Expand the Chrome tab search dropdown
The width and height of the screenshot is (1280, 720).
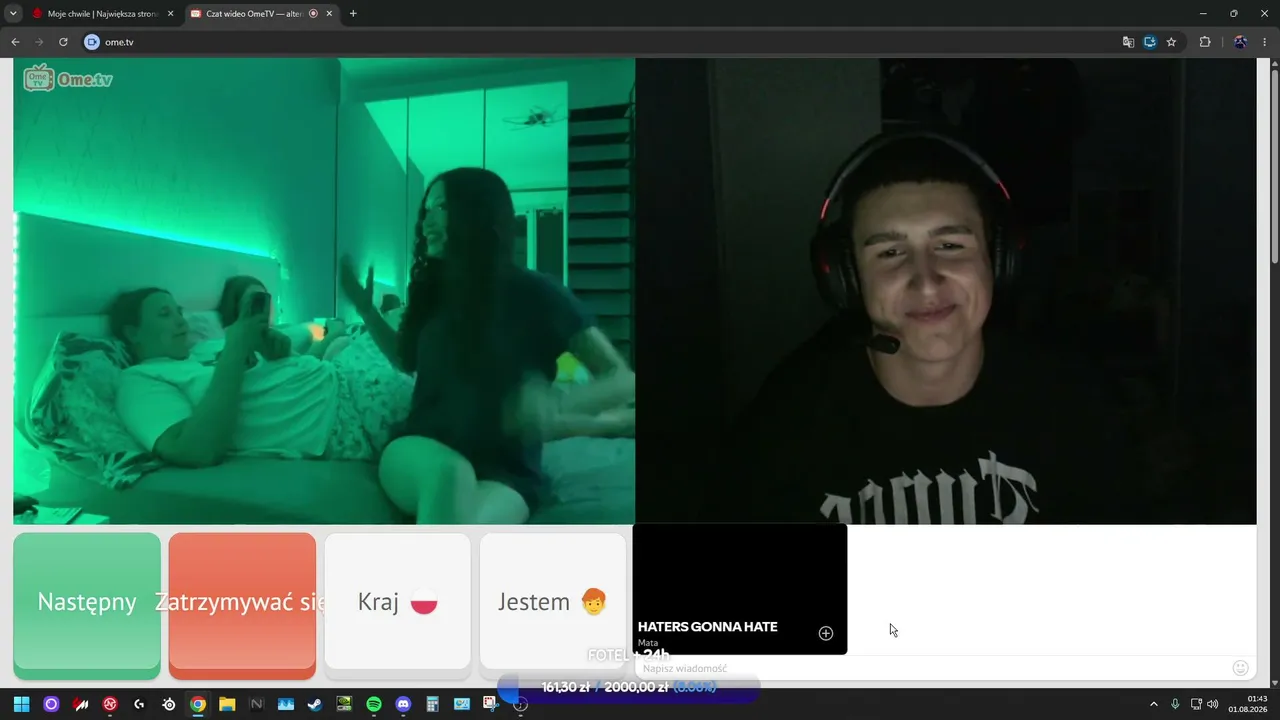tap(13, 13)
